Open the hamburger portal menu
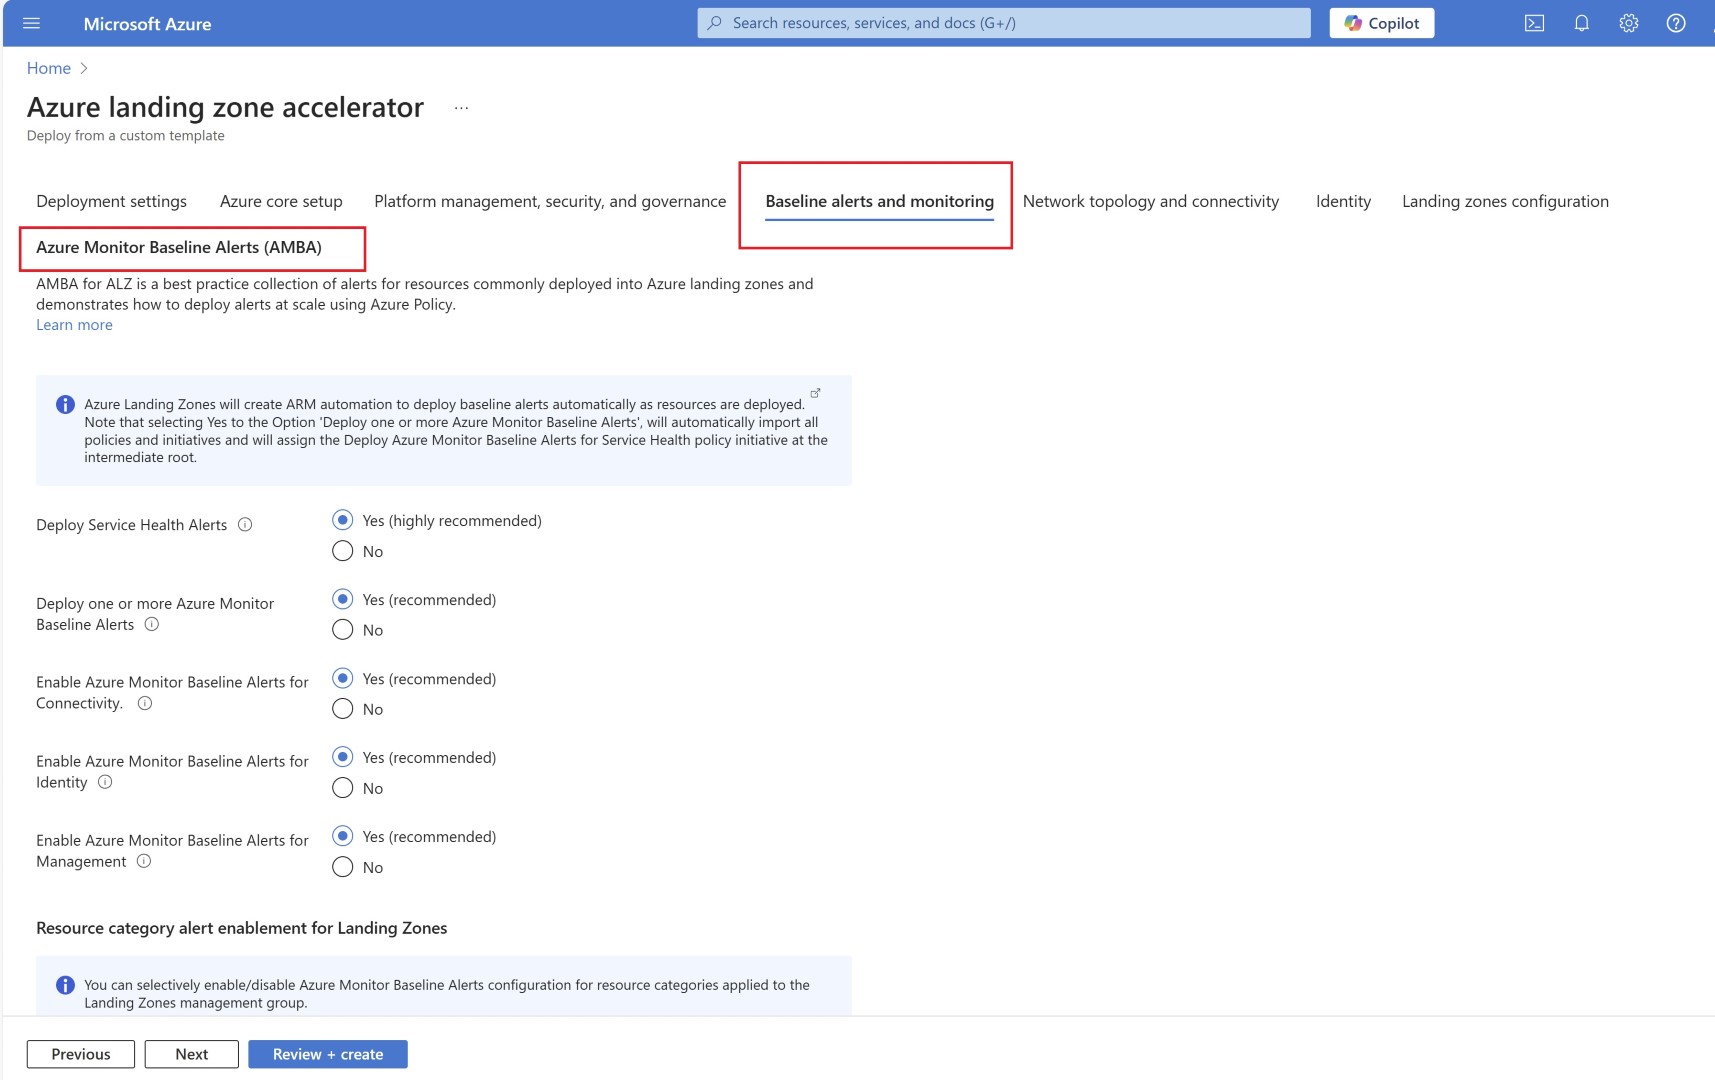 [x=31, y=23]
